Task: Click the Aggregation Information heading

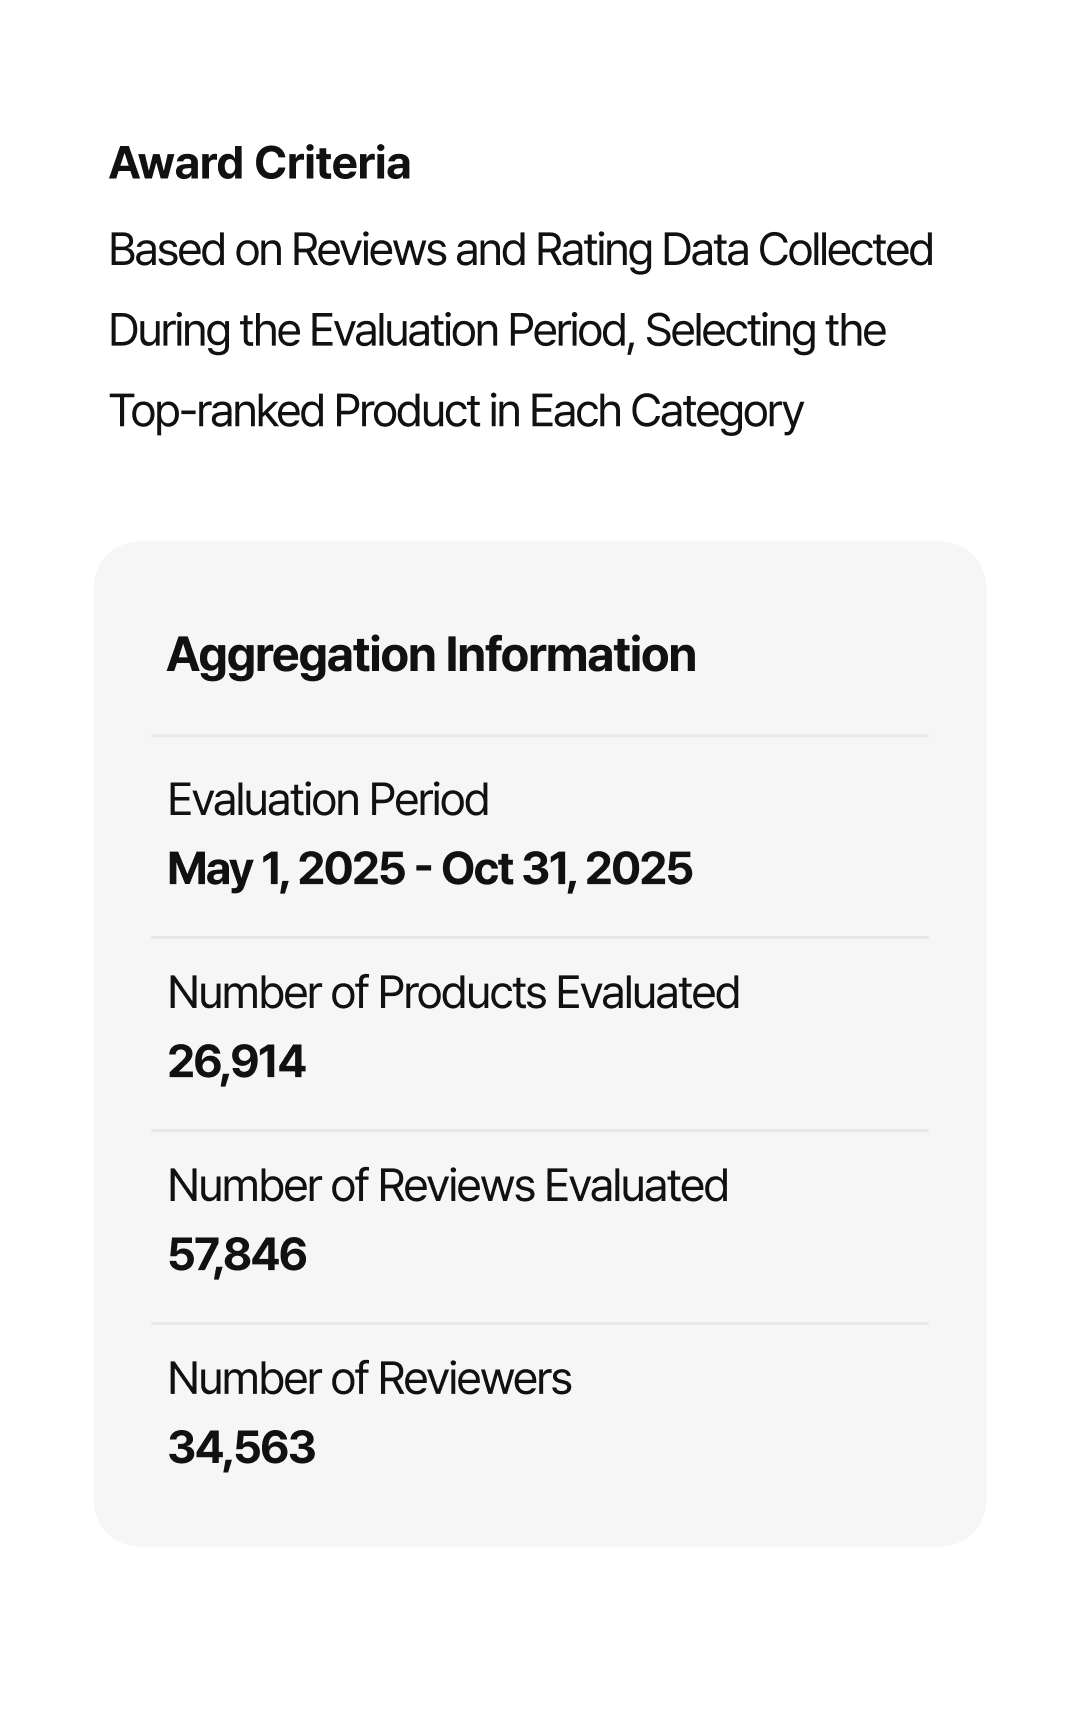Action: coord(431,655)
